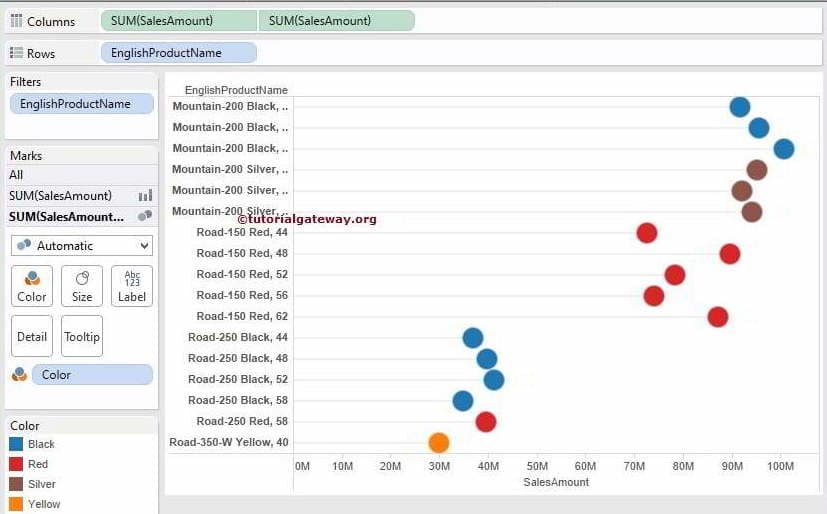The width and height of the screenshot is (827, 514).
Task: Select the Road-250 Black, 48 row label
Action: point(238,358)
